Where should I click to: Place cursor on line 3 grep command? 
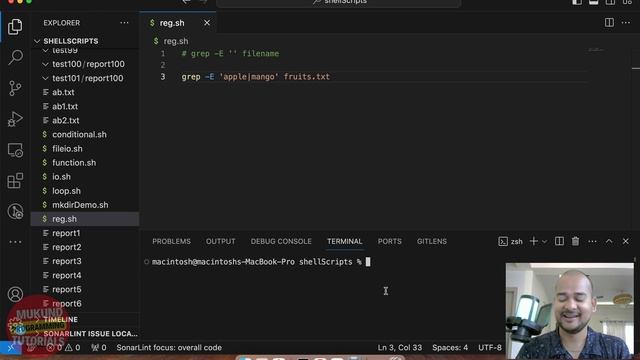click(x=256, y=77)
